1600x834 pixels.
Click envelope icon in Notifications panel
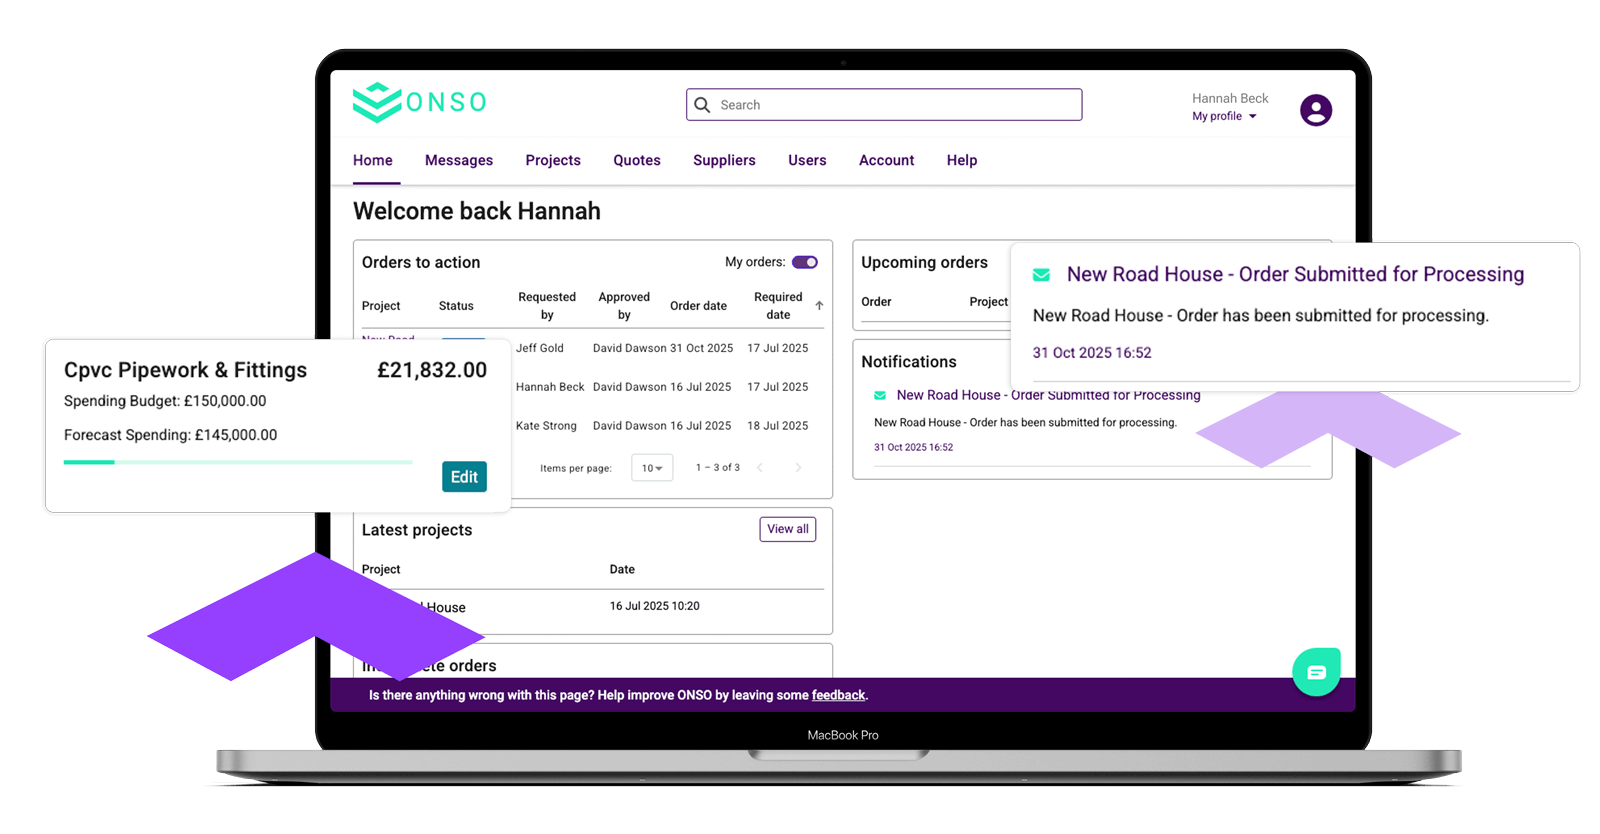click(x=880, y=395)
